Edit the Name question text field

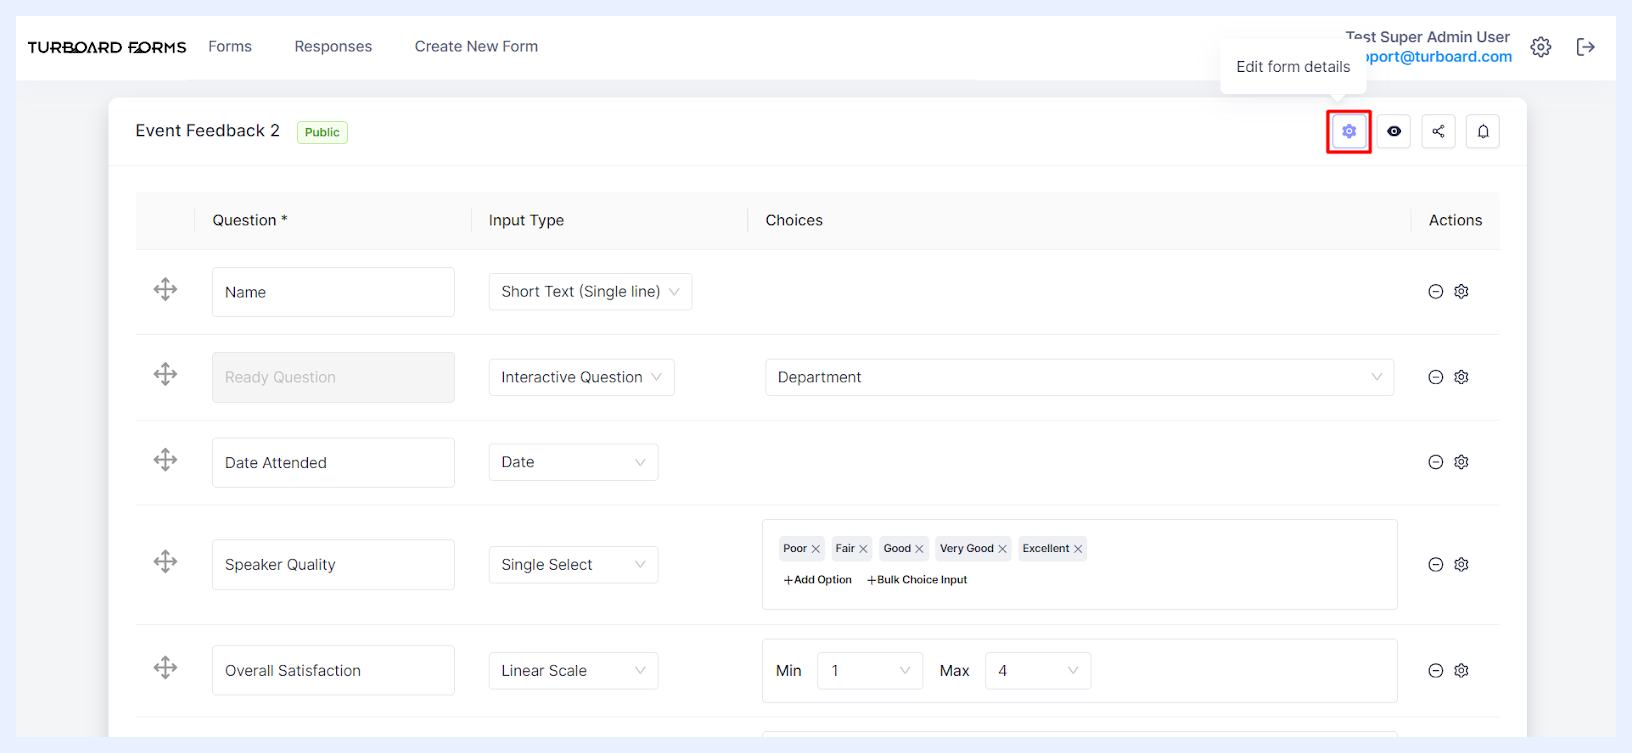(x=333, y=292)
